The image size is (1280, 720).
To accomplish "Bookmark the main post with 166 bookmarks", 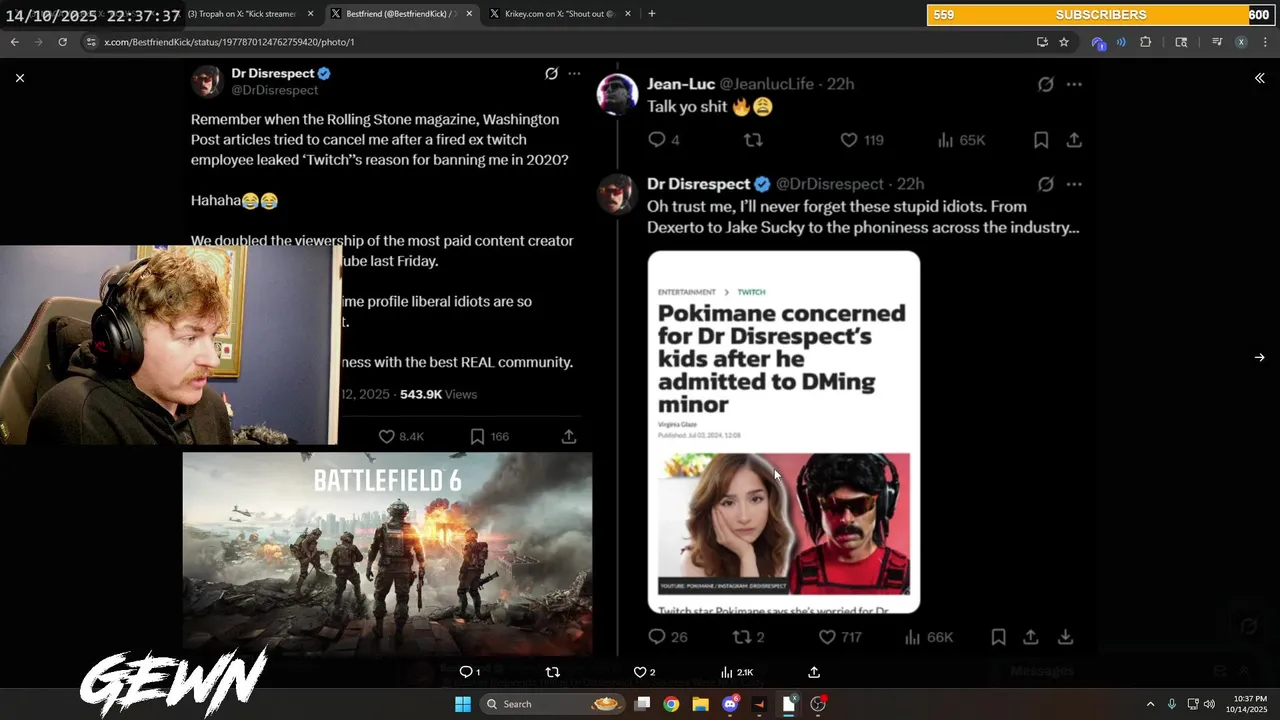I will point(490,437).
